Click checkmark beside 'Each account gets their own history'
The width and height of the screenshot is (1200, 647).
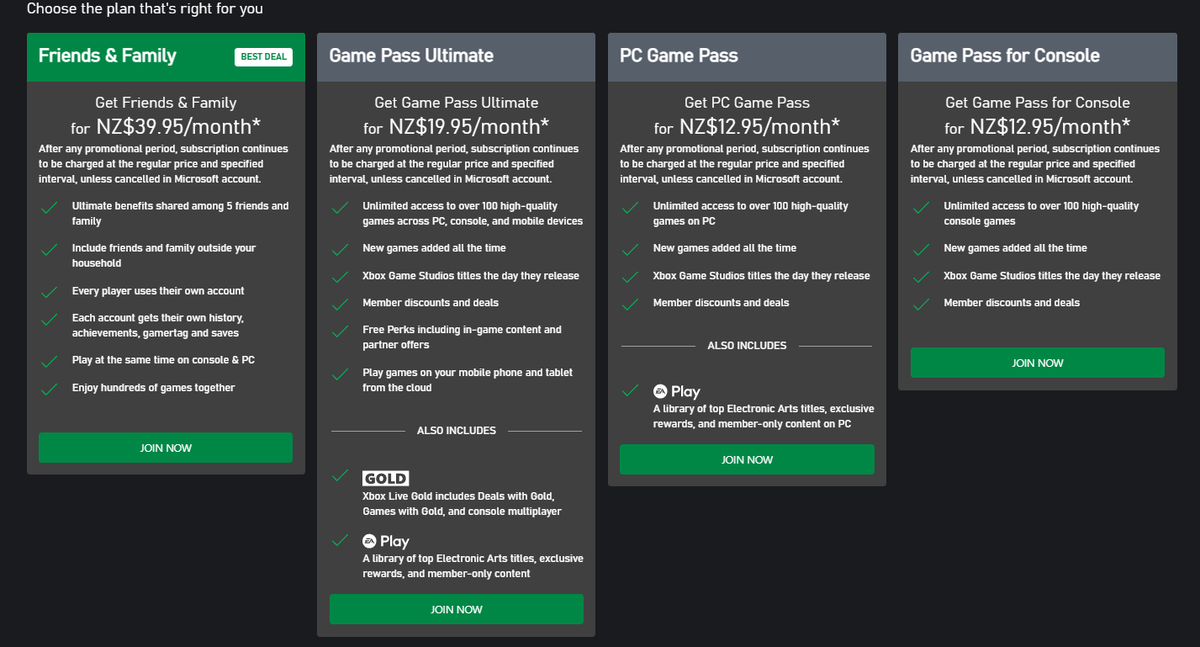click(x=49, y=320)
